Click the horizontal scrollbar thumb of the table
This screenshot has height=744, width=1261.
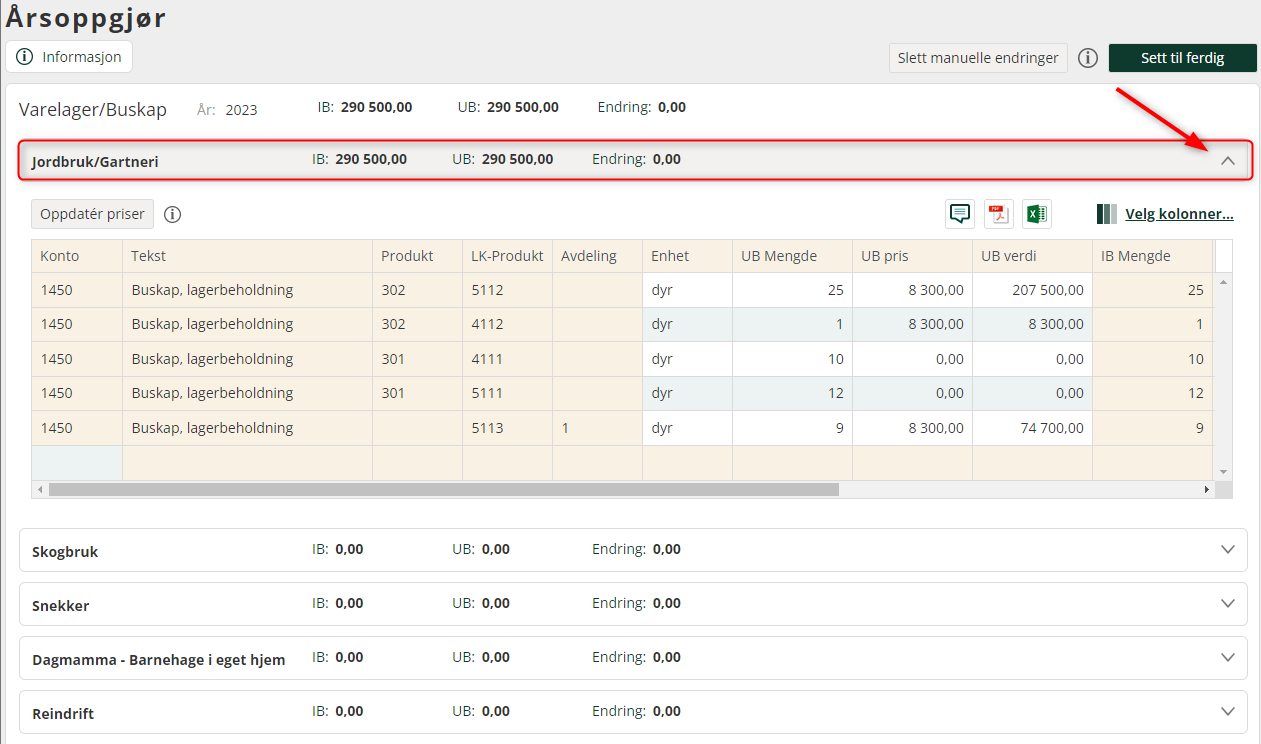point(443,490)
